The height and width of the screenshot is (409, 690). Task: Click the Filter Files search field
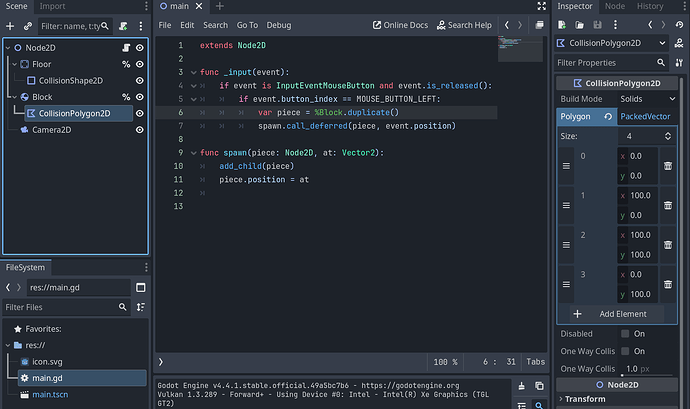66,307
